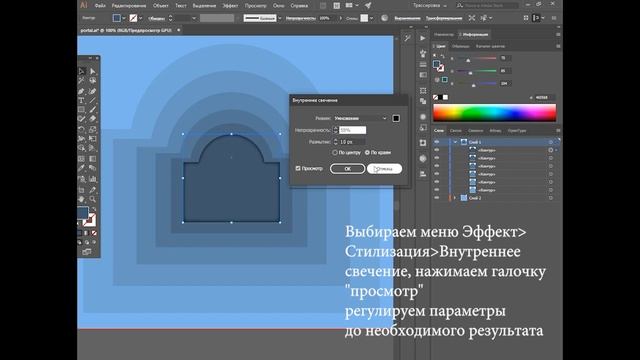The width and height of the screenshot is (640, 360).
Task: Click the hex color field in Color panel
Action: click(x=544, y=98)
